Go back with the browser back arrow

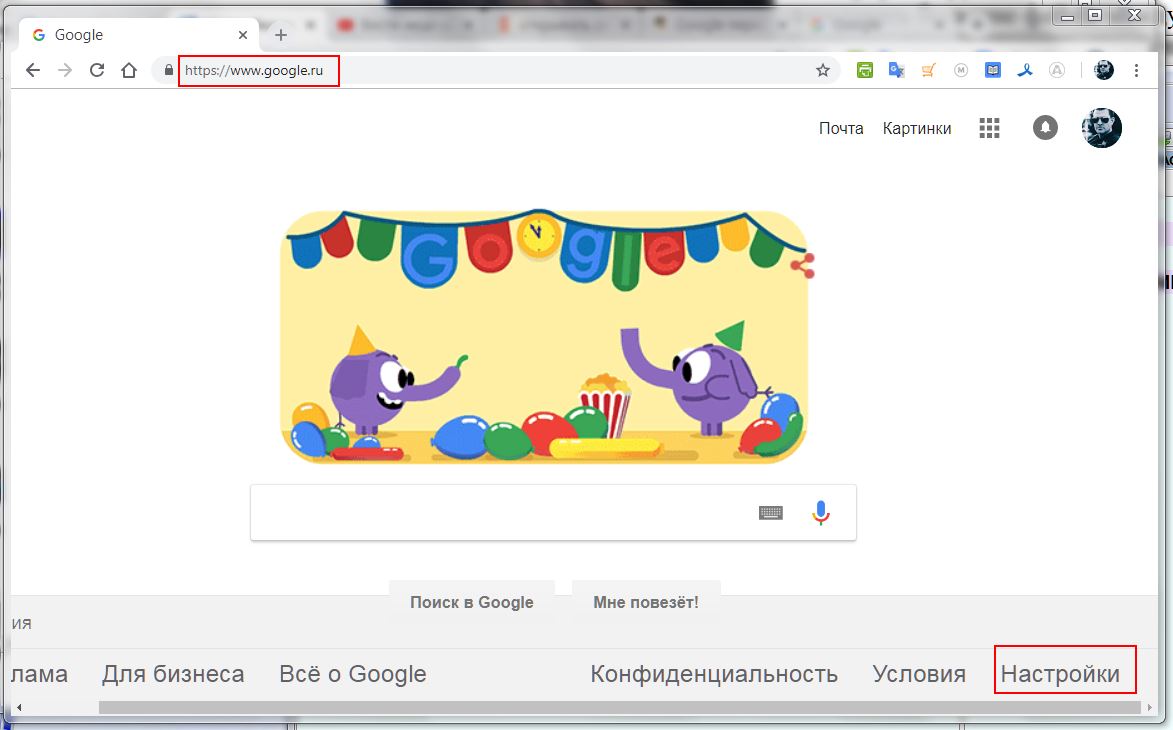click(x=32, y=70)
